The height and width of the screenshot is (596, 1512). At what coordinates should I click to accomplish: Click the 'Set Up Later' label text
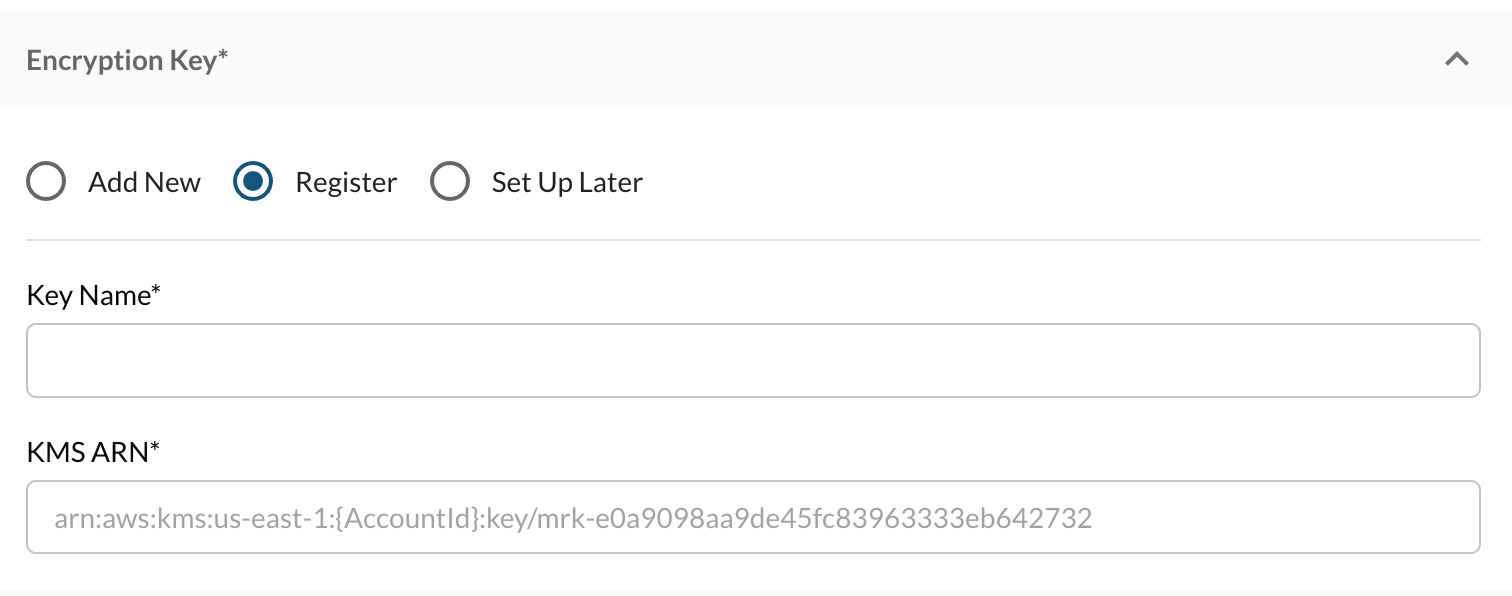(x=567, y=182)
